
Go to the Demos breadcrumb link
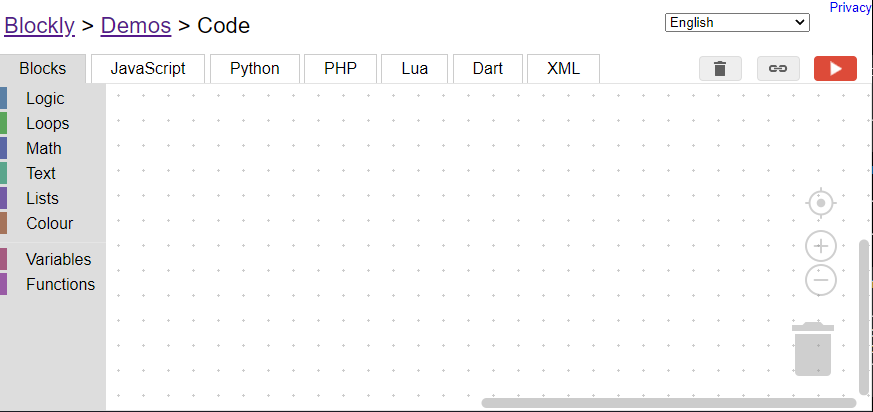pos(136,26)
